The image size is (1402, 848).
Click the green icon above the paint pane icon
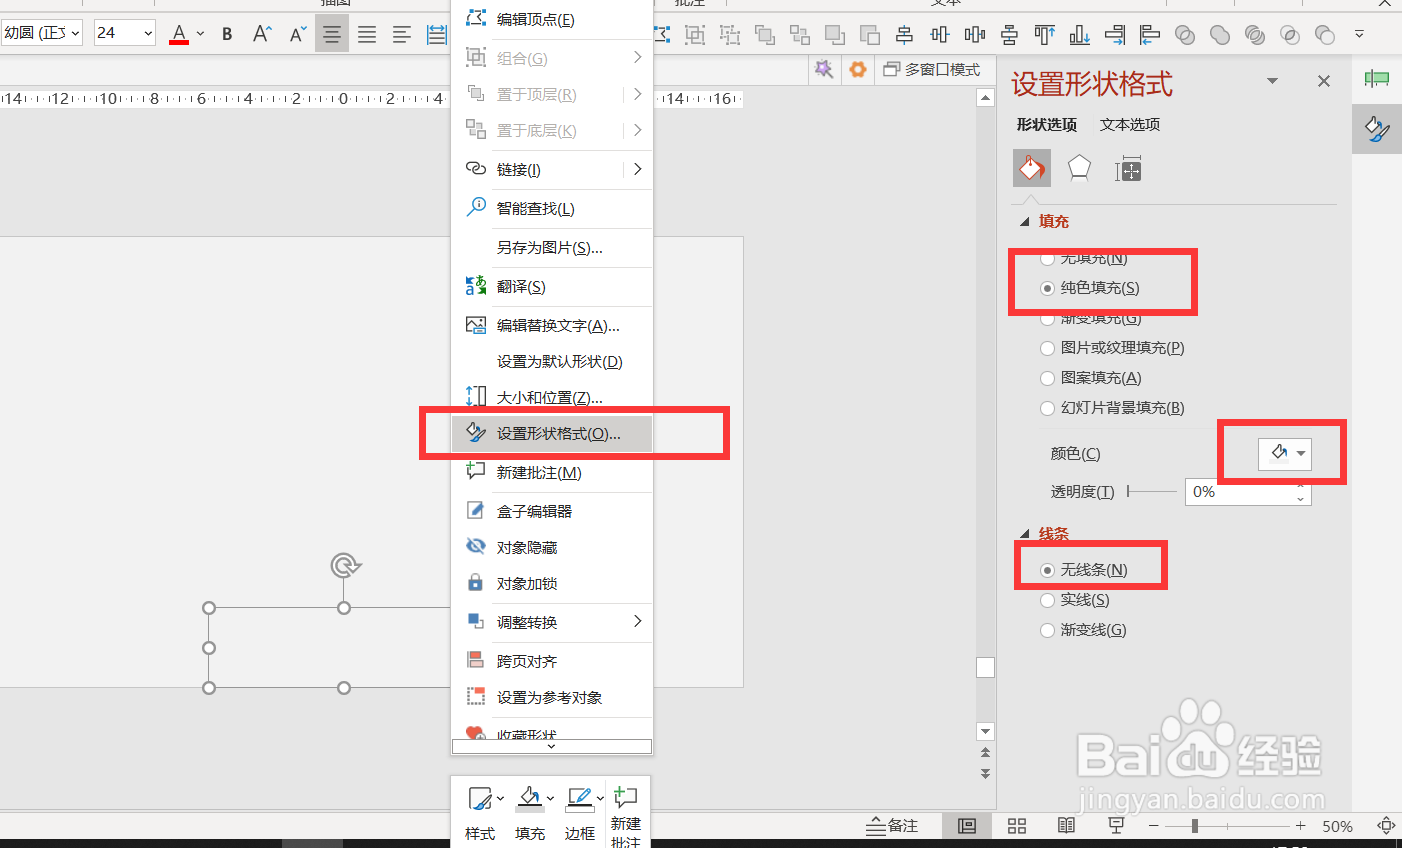coord(1377,79)
